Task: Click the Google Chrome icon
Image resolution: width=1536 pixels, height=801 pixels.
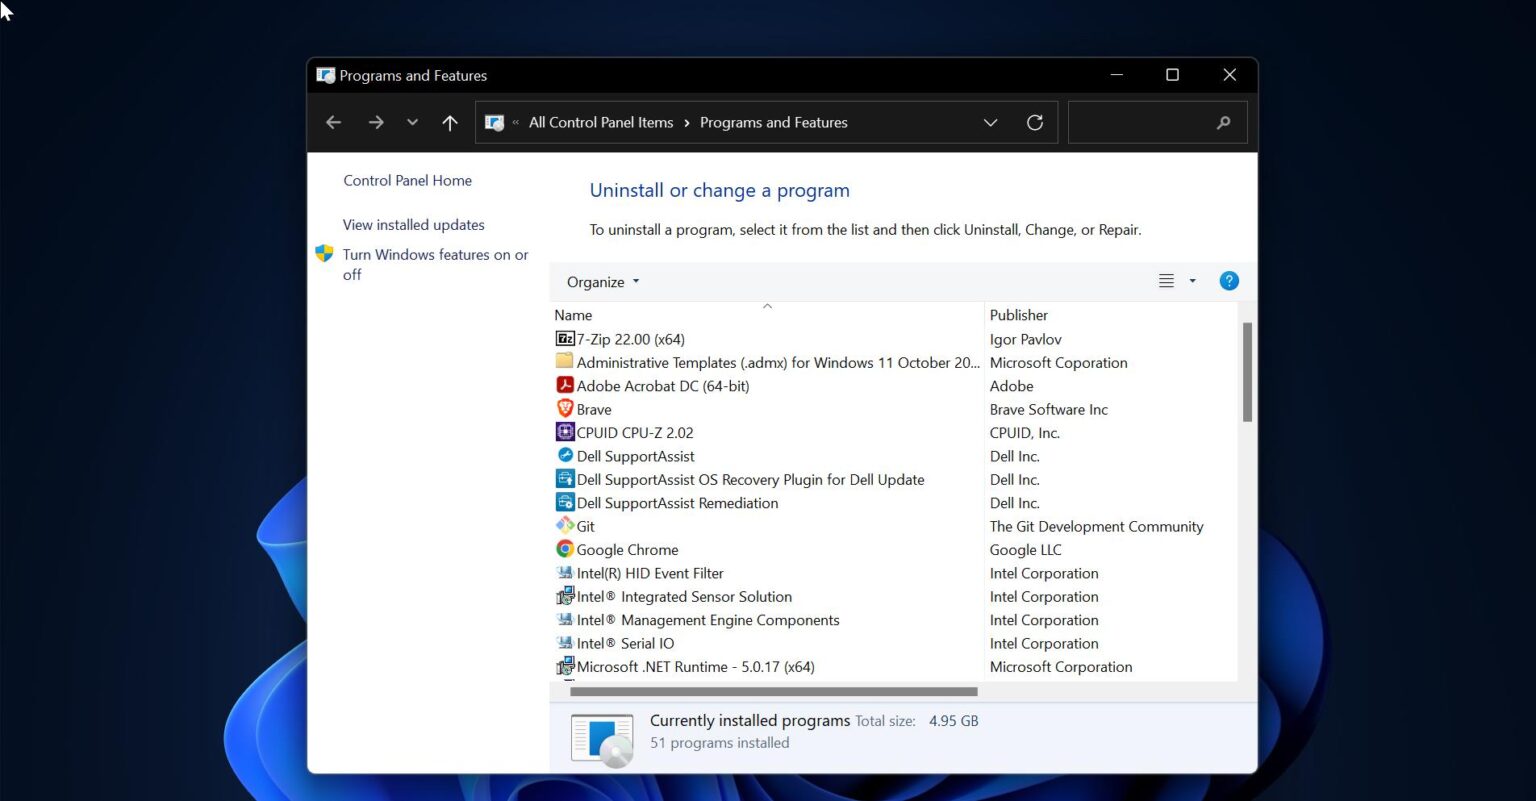Action: click(565, 550)
